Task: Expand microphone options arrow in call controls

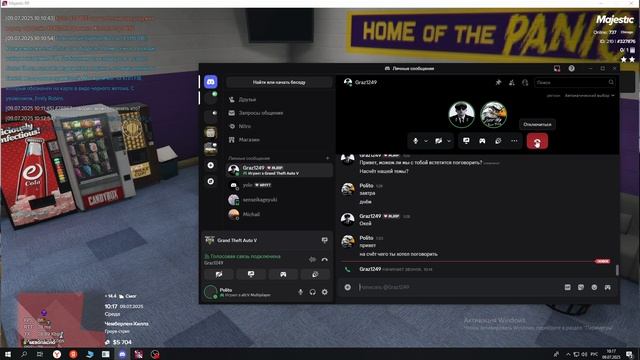Action: (x=426, y=141)
